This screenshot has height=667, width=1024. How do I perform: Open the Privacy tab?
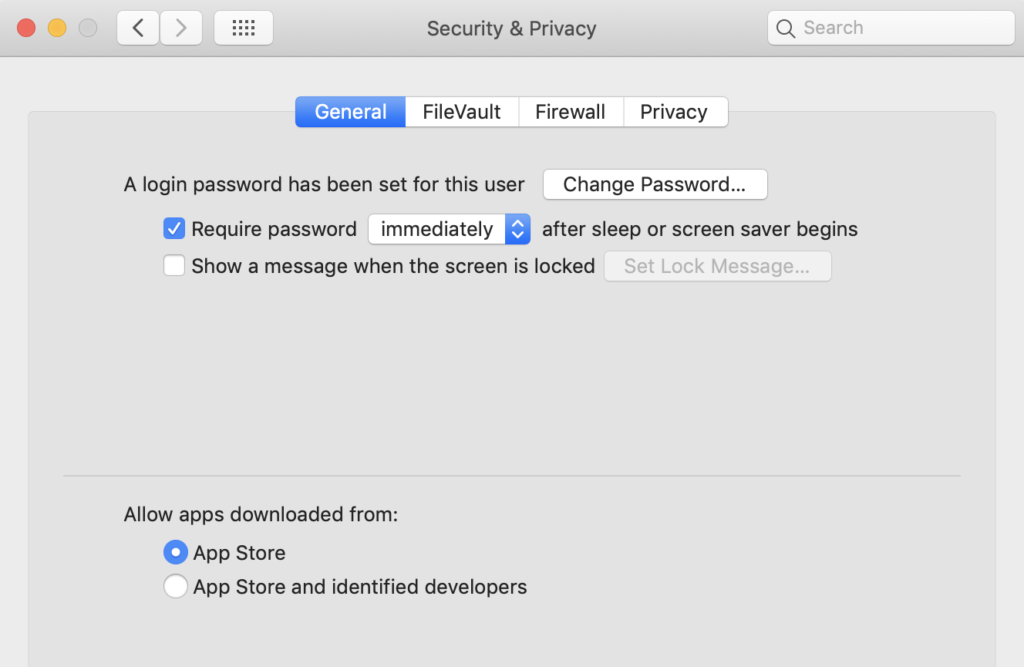point(674,112)
